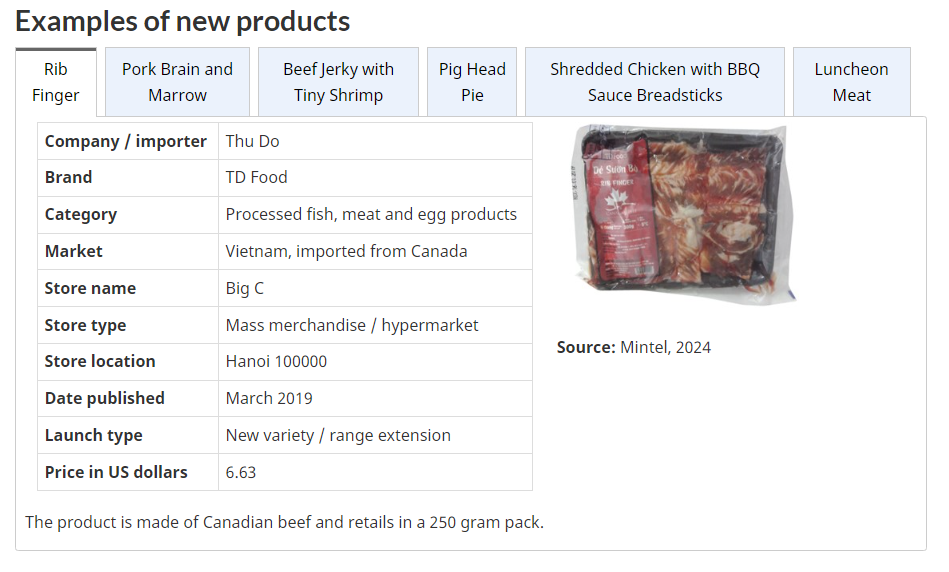The image size is (949, 572).
Task: Click the TD Food brand cell
Action: [257, 177]
